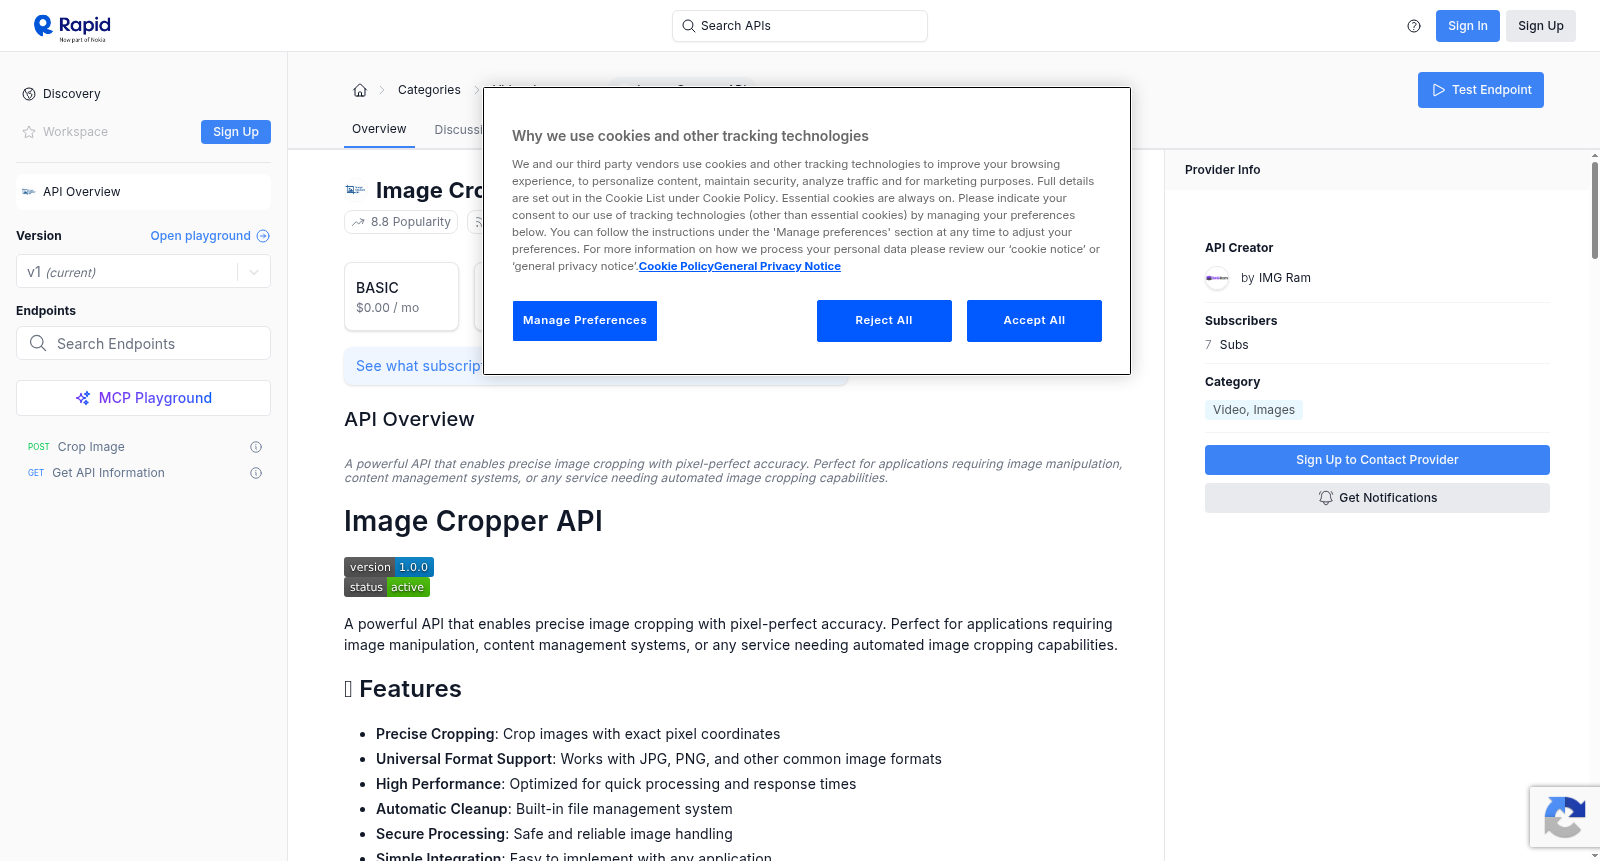Click the 8.8 Popularity badge

401,222
